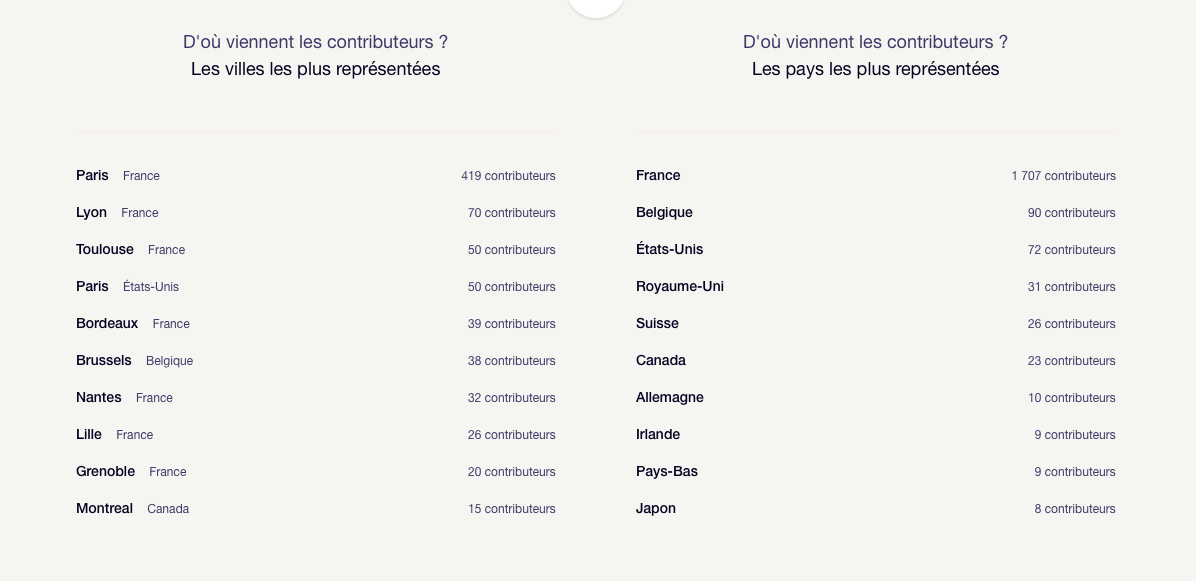Select the Paris France city row
Viewport: 1196px width, 581px height.
click(x=315, y=176)
